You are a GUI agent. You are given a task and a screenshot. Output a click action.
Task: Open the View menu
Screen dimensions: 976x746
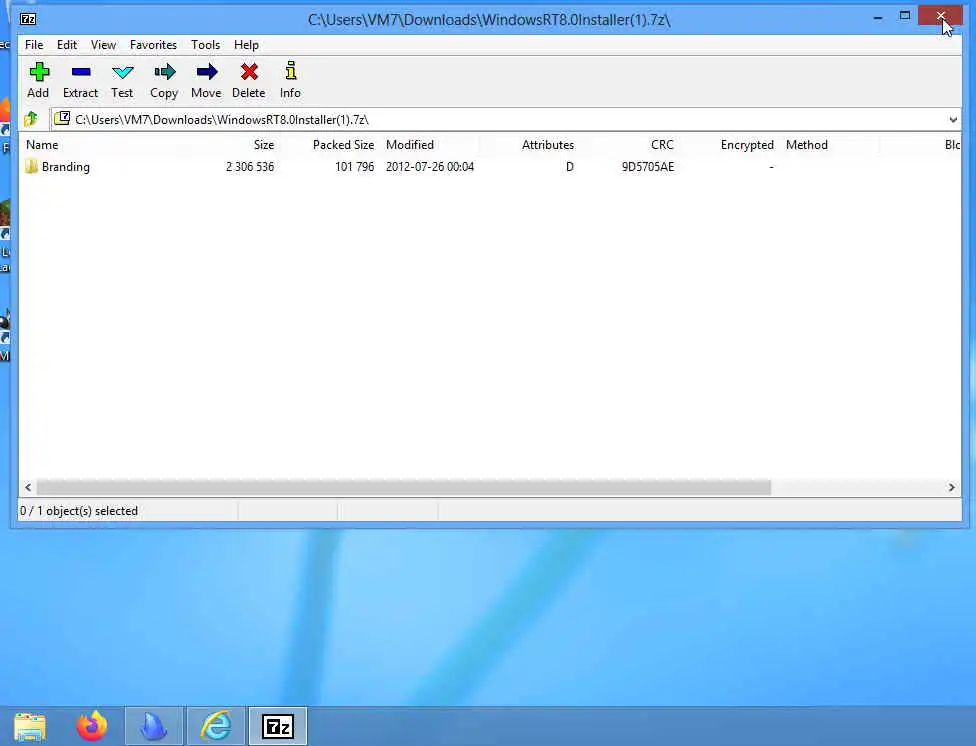coord(103,45)
